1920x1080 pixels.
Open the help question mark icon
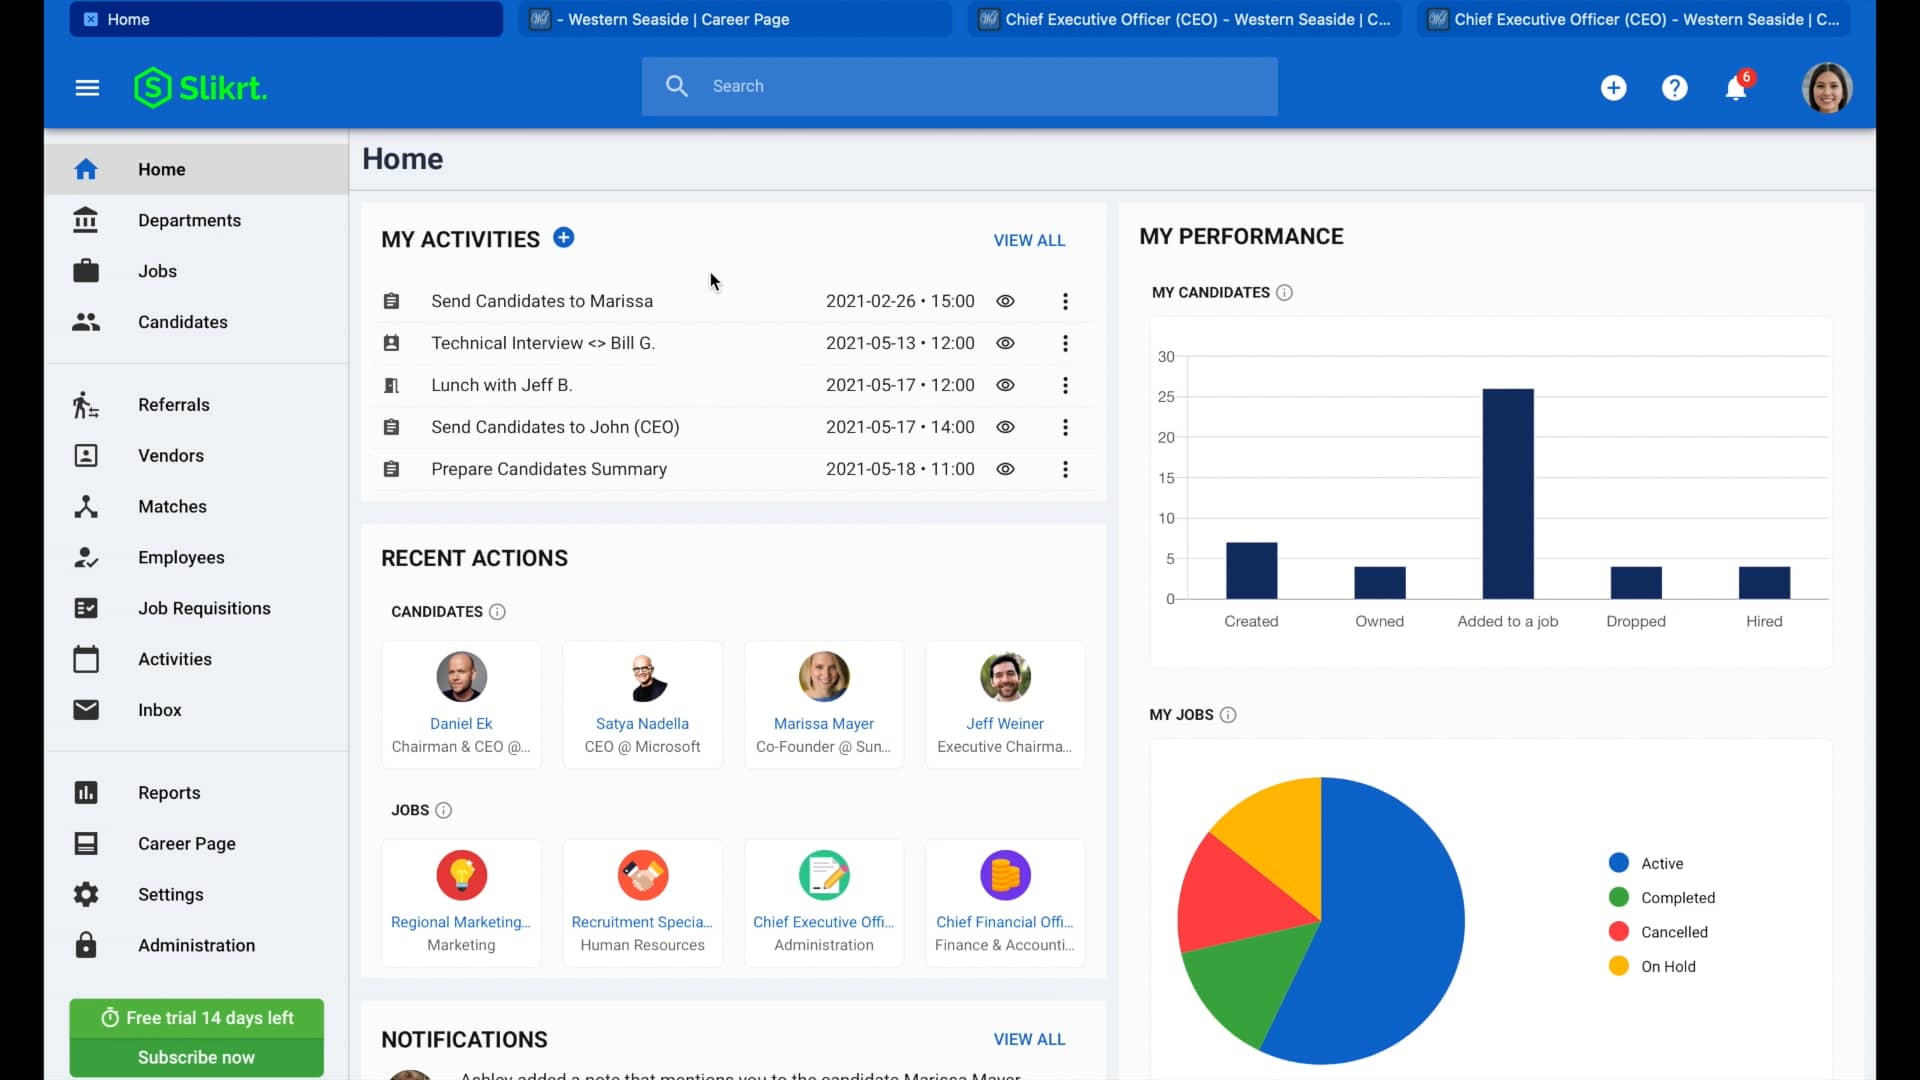(1675, 88)
